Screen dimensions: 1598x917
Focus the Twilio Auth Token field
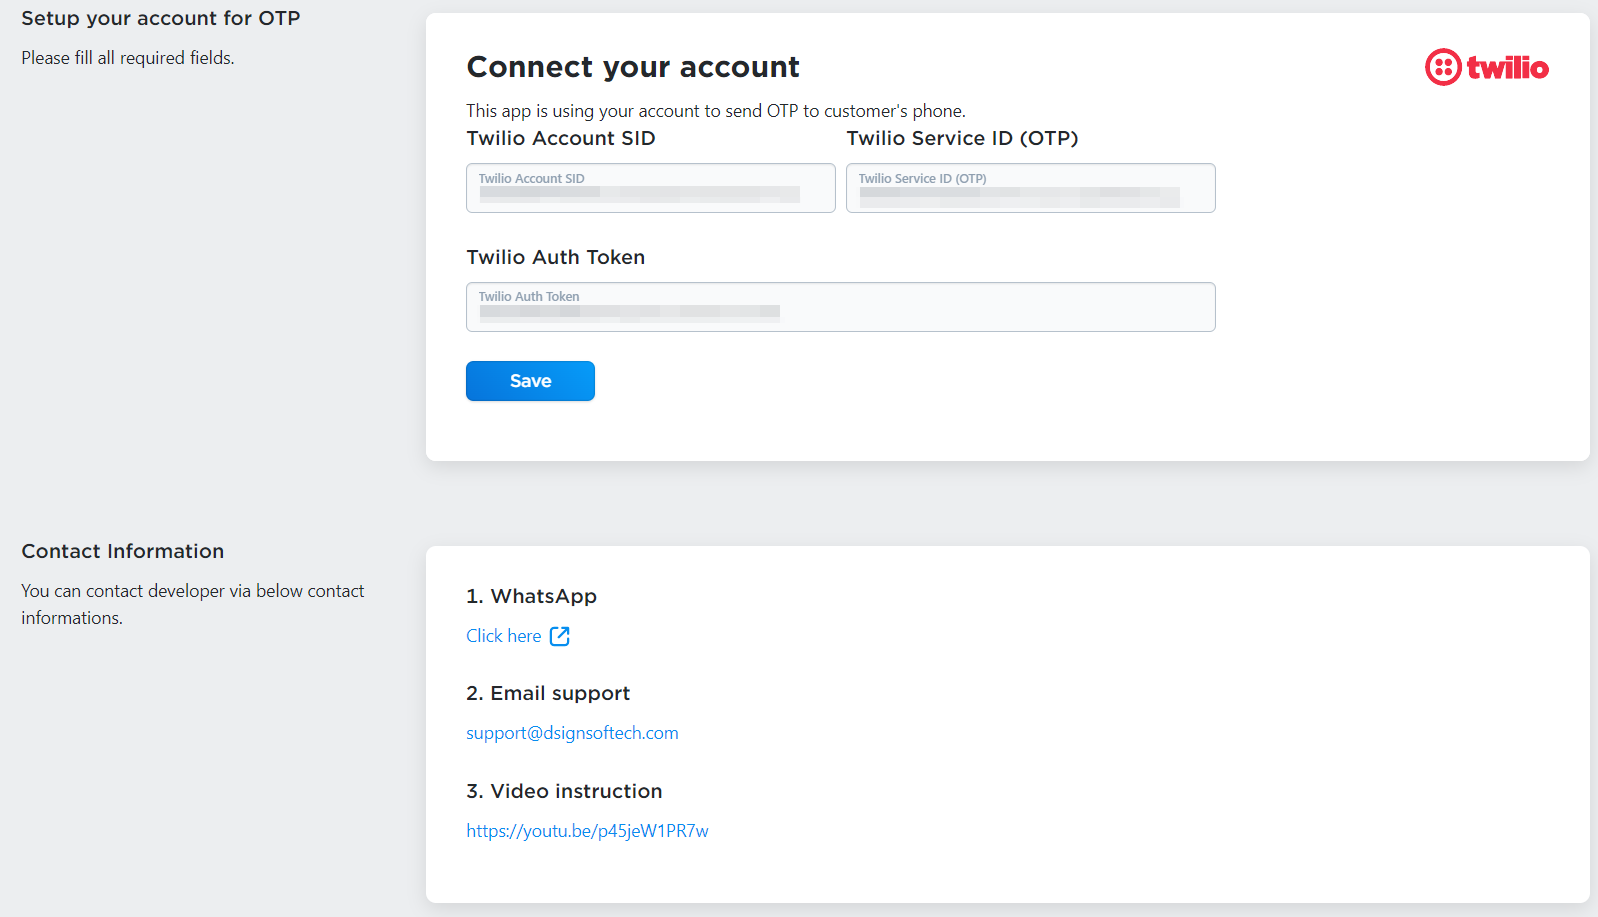[841, 307]
